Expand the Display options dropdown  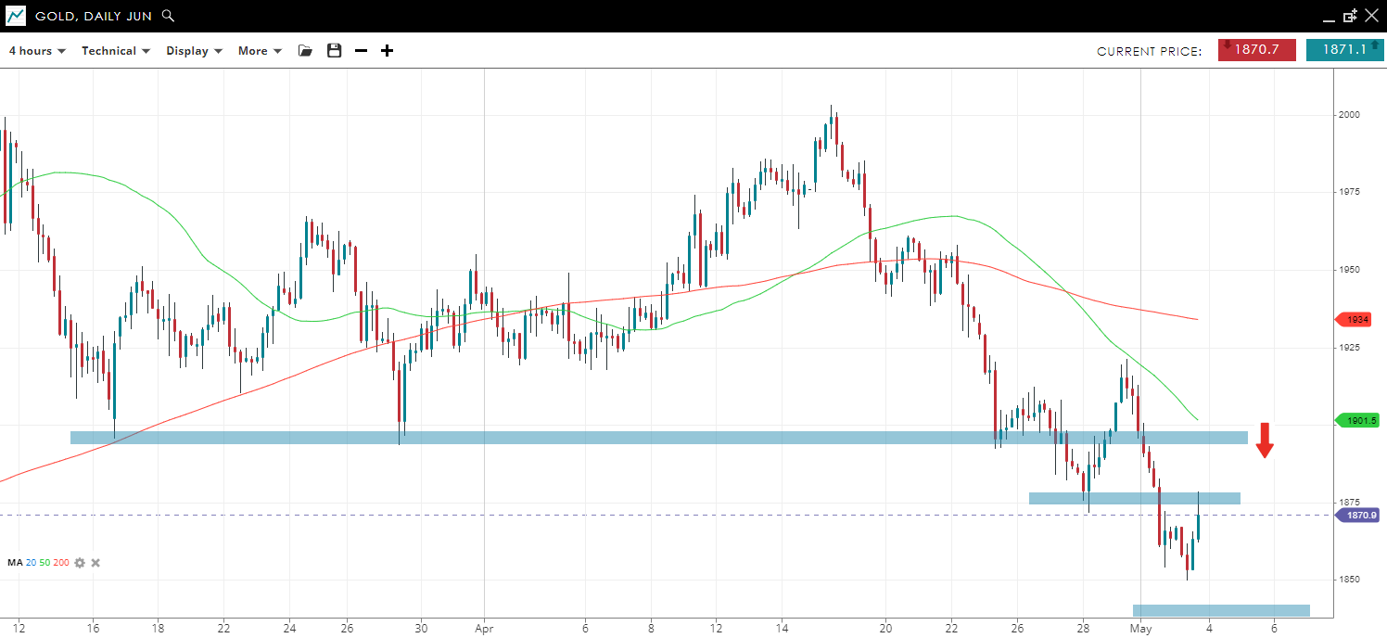pos(194,51)
